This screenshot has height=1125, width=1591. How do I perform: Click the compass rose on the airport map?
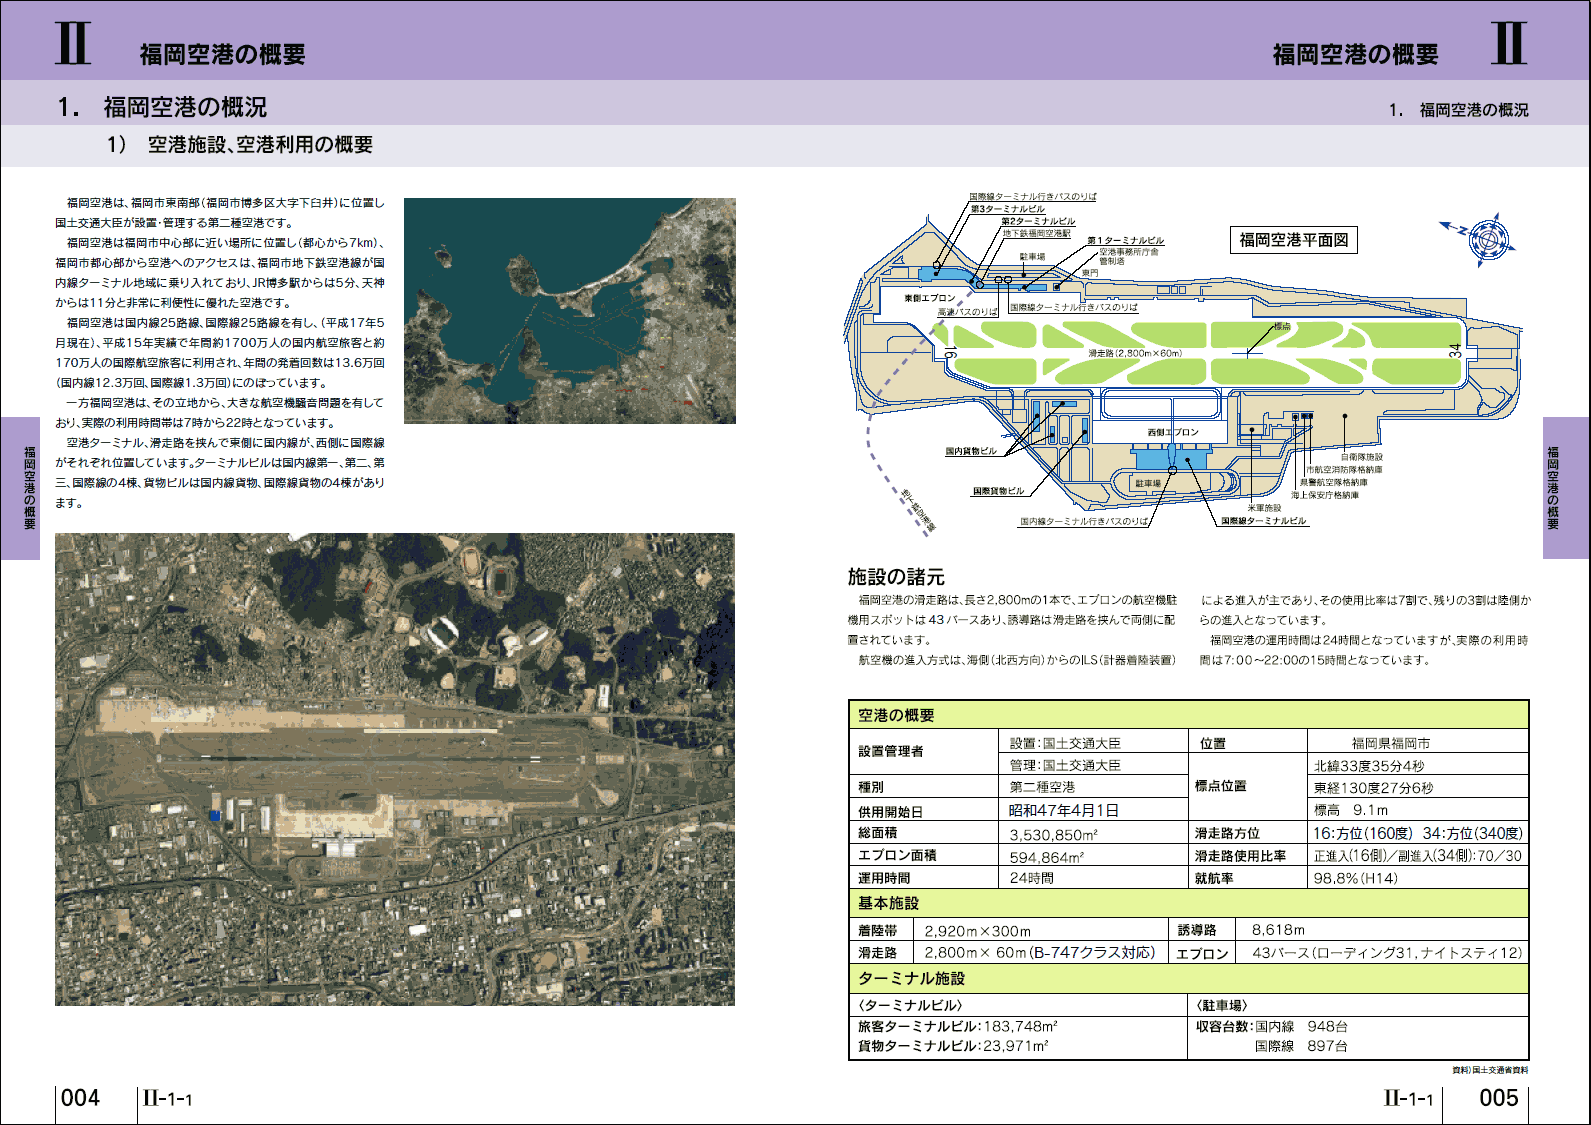point(1487,240)
